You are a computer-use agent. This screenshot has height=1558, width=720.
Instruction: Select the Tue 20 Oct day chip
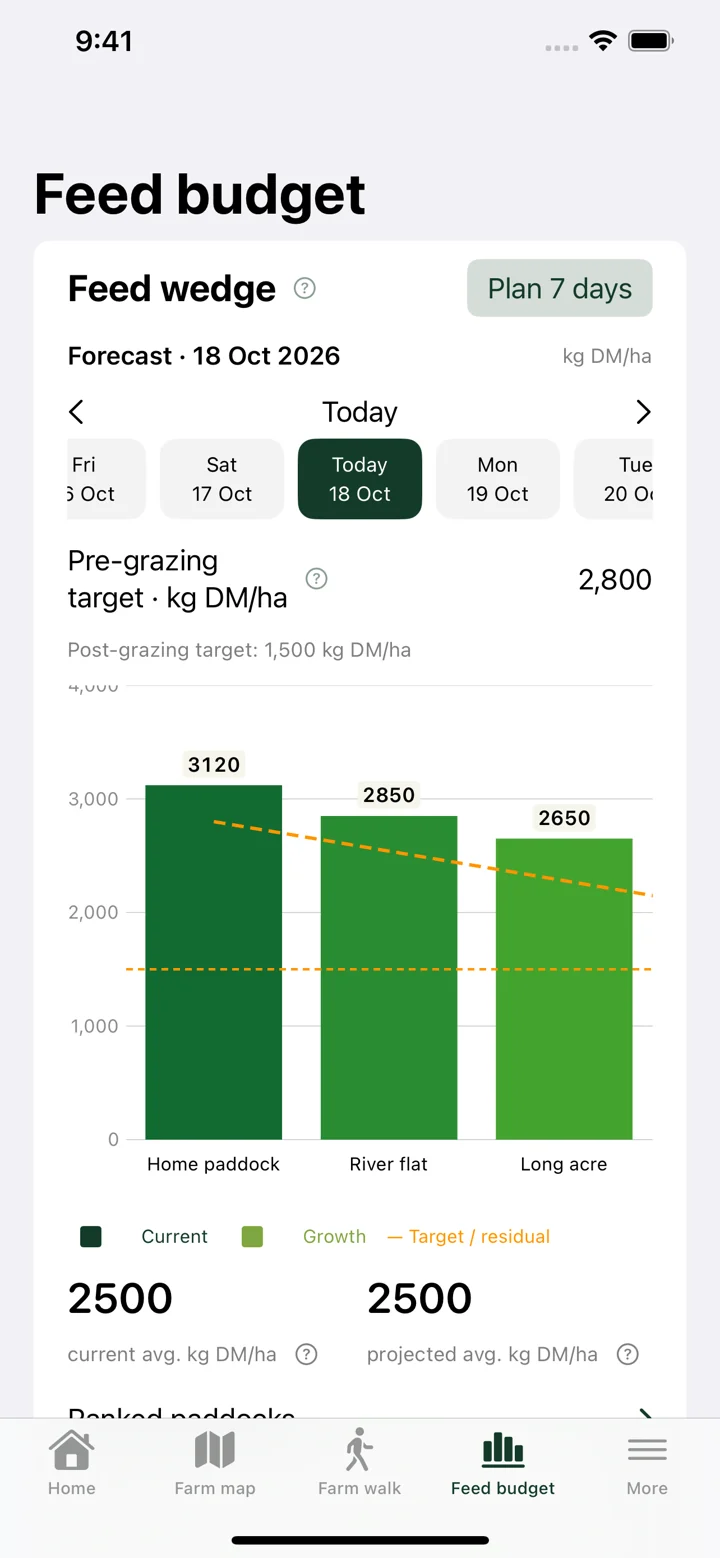coord(613,479)
